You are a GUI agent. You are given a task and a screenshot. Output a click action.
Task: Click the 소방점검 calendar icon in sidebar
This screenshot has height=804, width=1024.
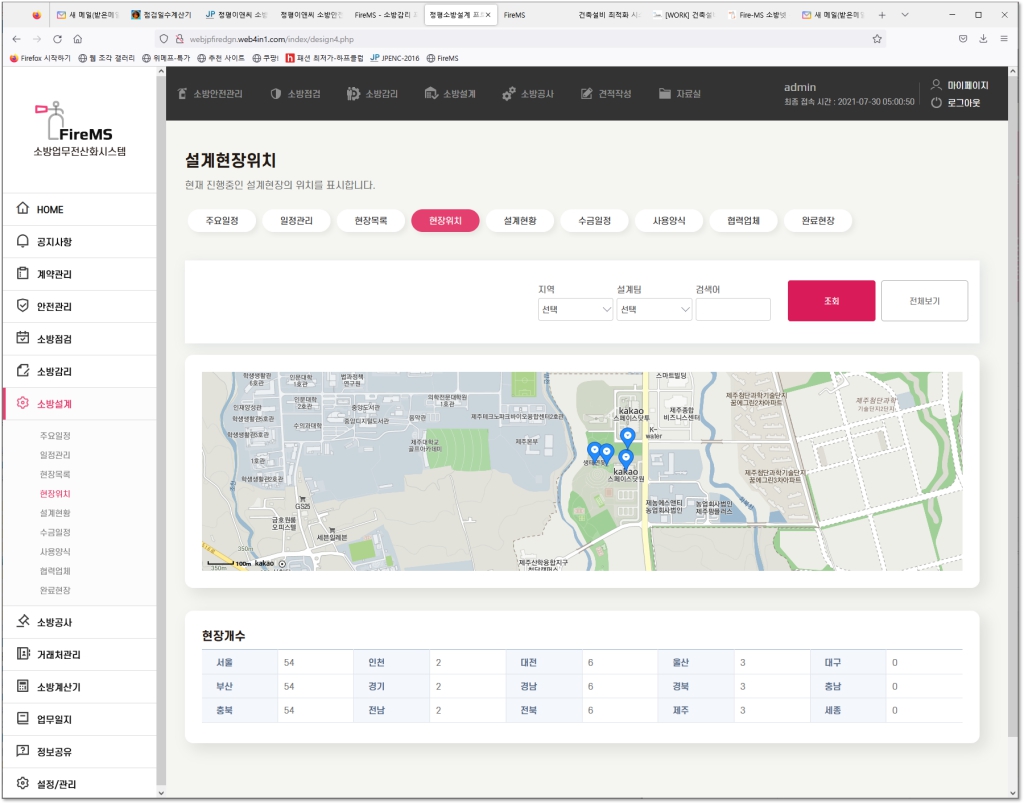[23, 338]
